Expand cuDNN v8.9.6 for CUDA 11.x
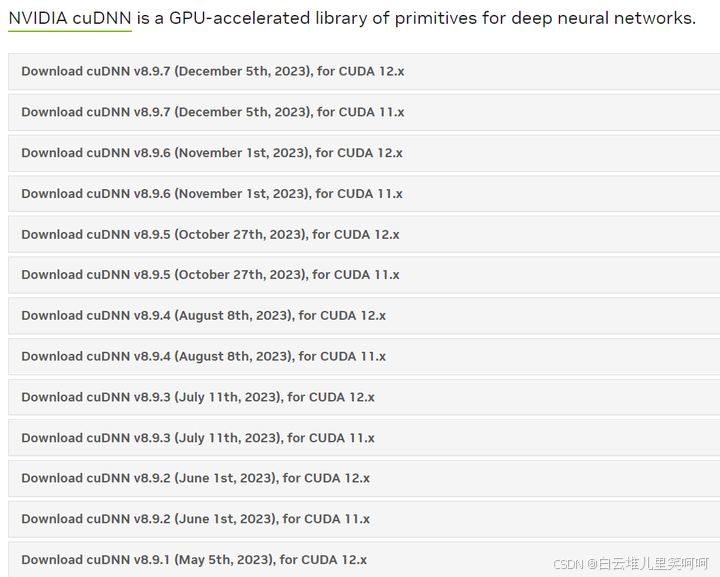This screenshot has height=577, width=720. click(x=364, y=194)
